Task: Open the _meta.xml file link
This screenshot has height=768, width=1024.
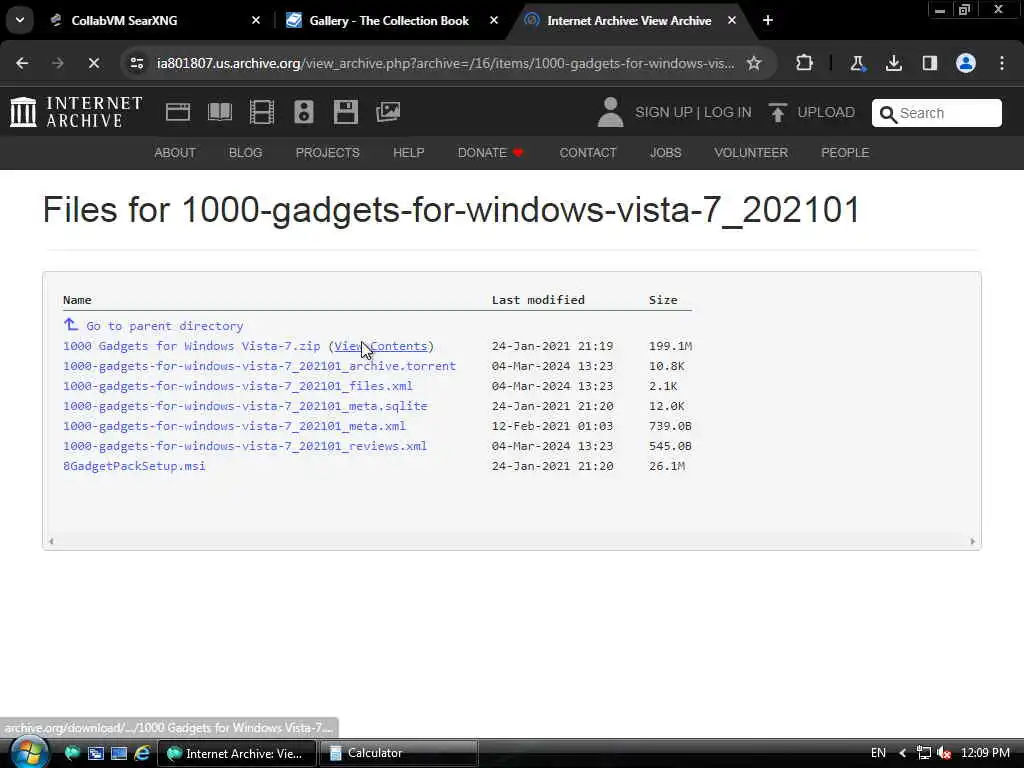Action: (234, 426)
